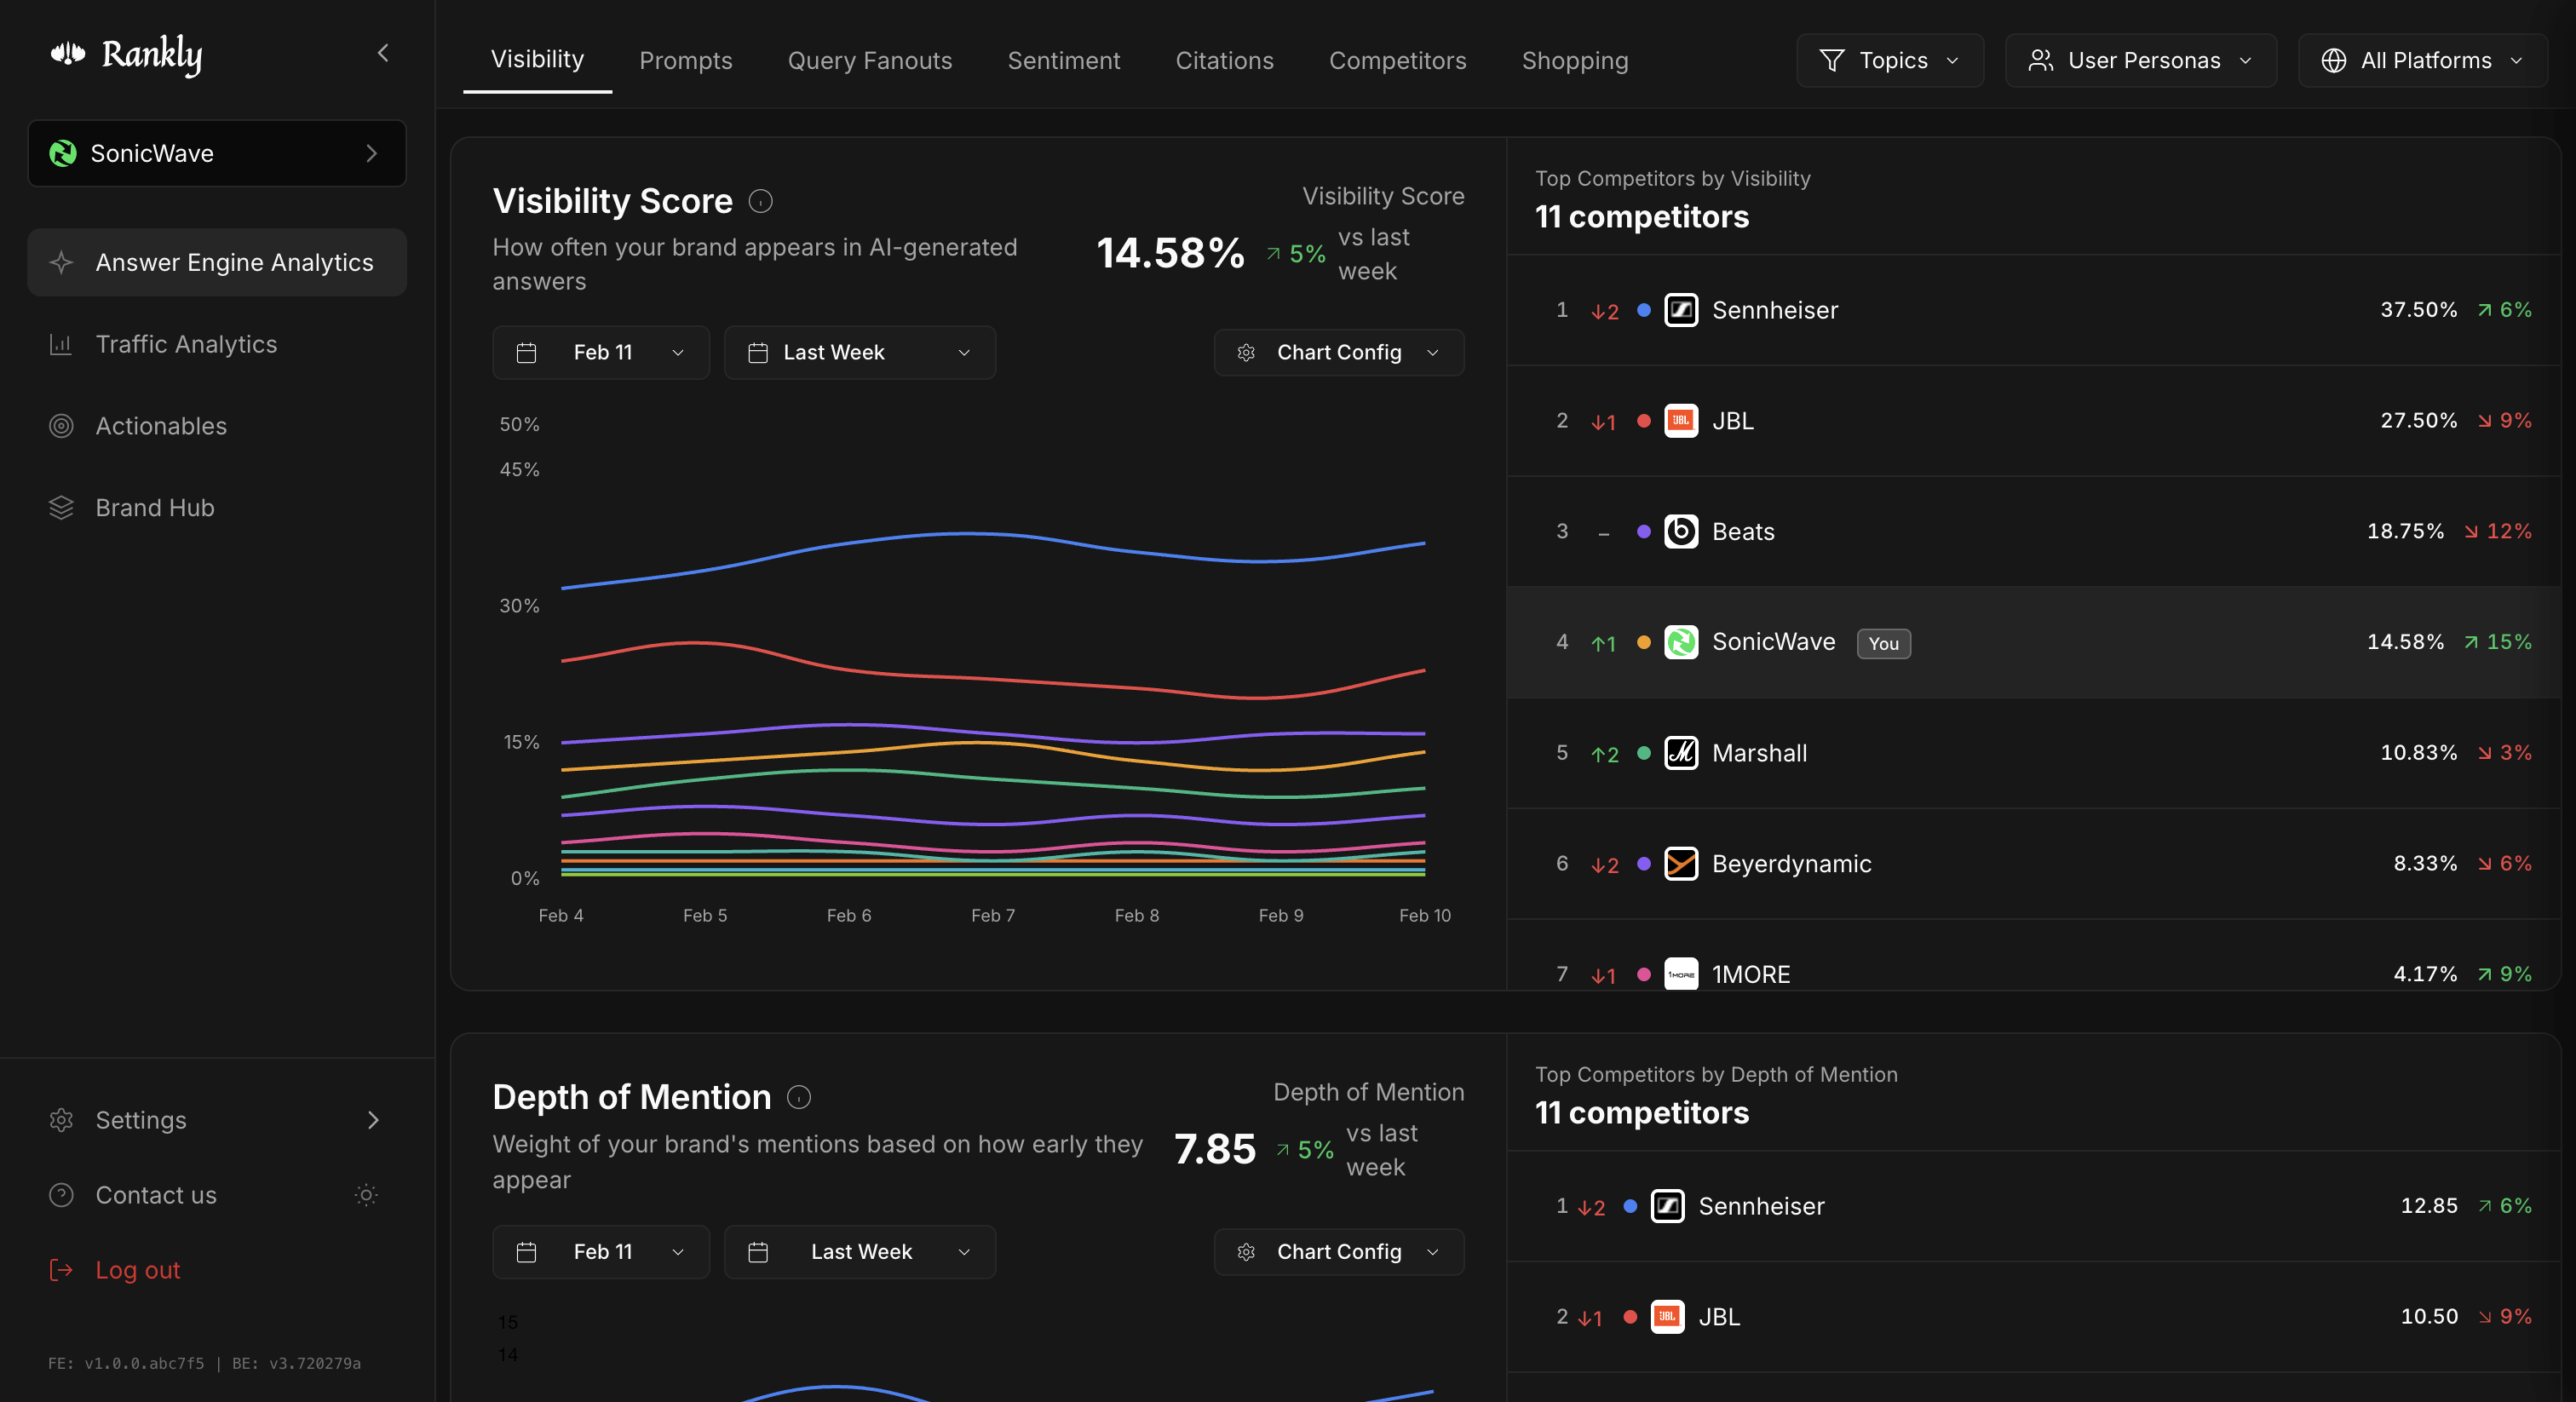Click the Marshall brand icon
The height and width of the screenshot is (1402, 2576).
point(1681,753)
